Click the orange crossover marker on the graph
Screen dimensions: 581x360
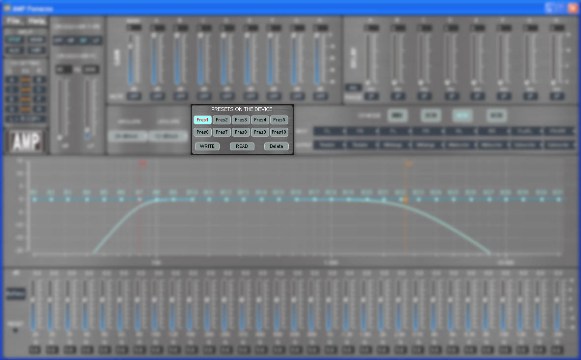[x=408, y=164]
